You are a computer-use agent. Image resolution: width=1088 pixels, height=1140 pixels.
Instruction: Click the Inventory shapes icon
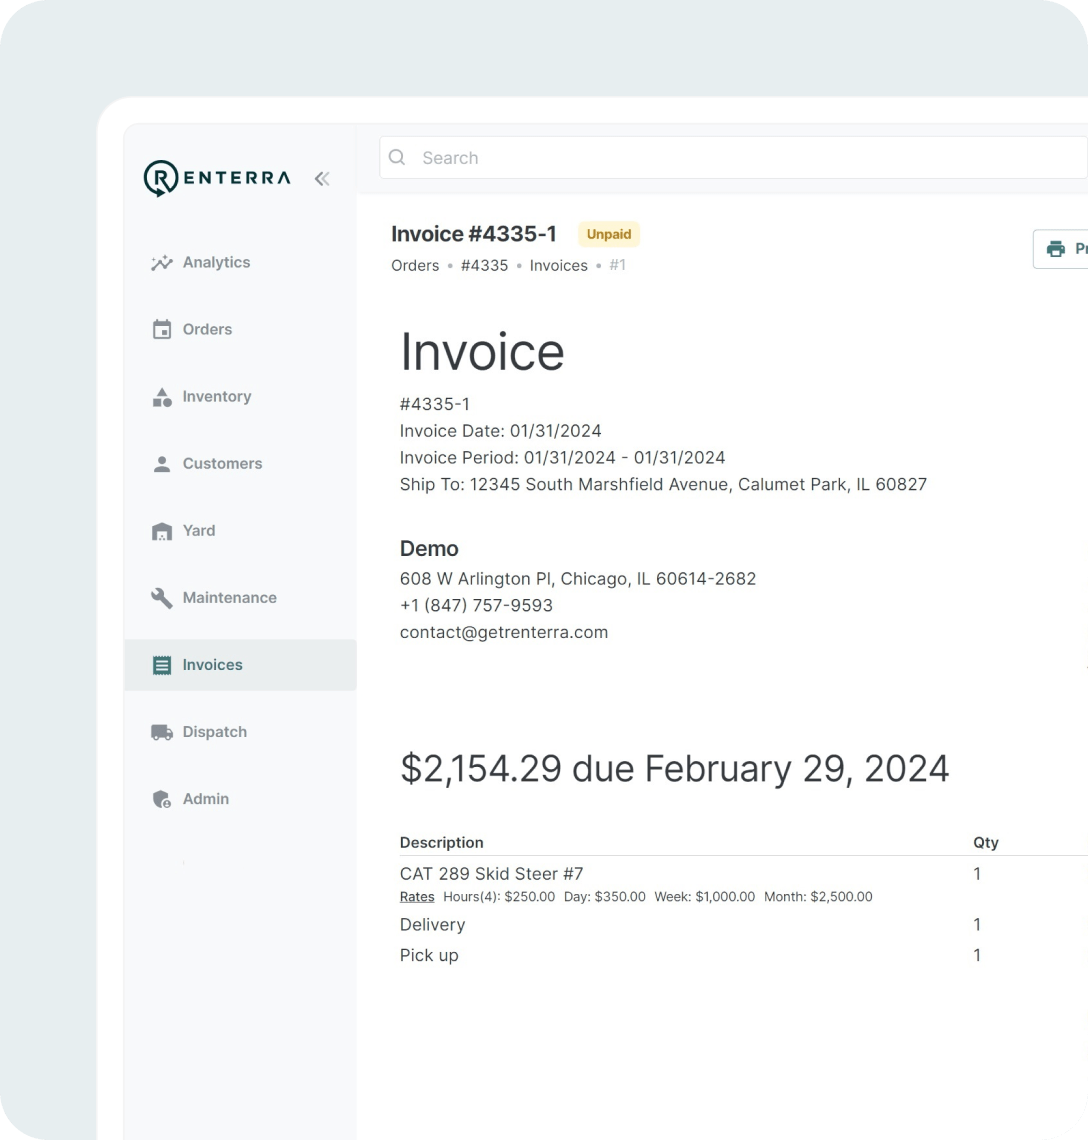tap(161, 397)
